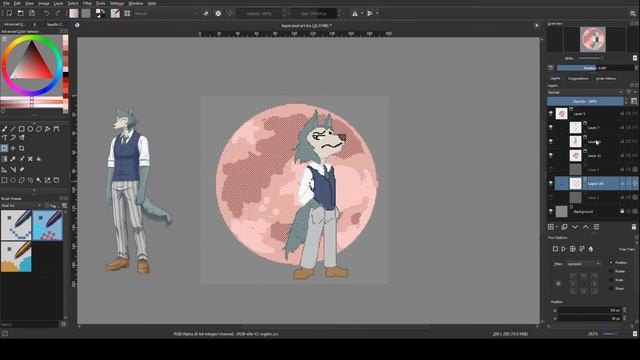Open the File menu
The height and width of the screenshot is (360, 640).
point(6,3)
